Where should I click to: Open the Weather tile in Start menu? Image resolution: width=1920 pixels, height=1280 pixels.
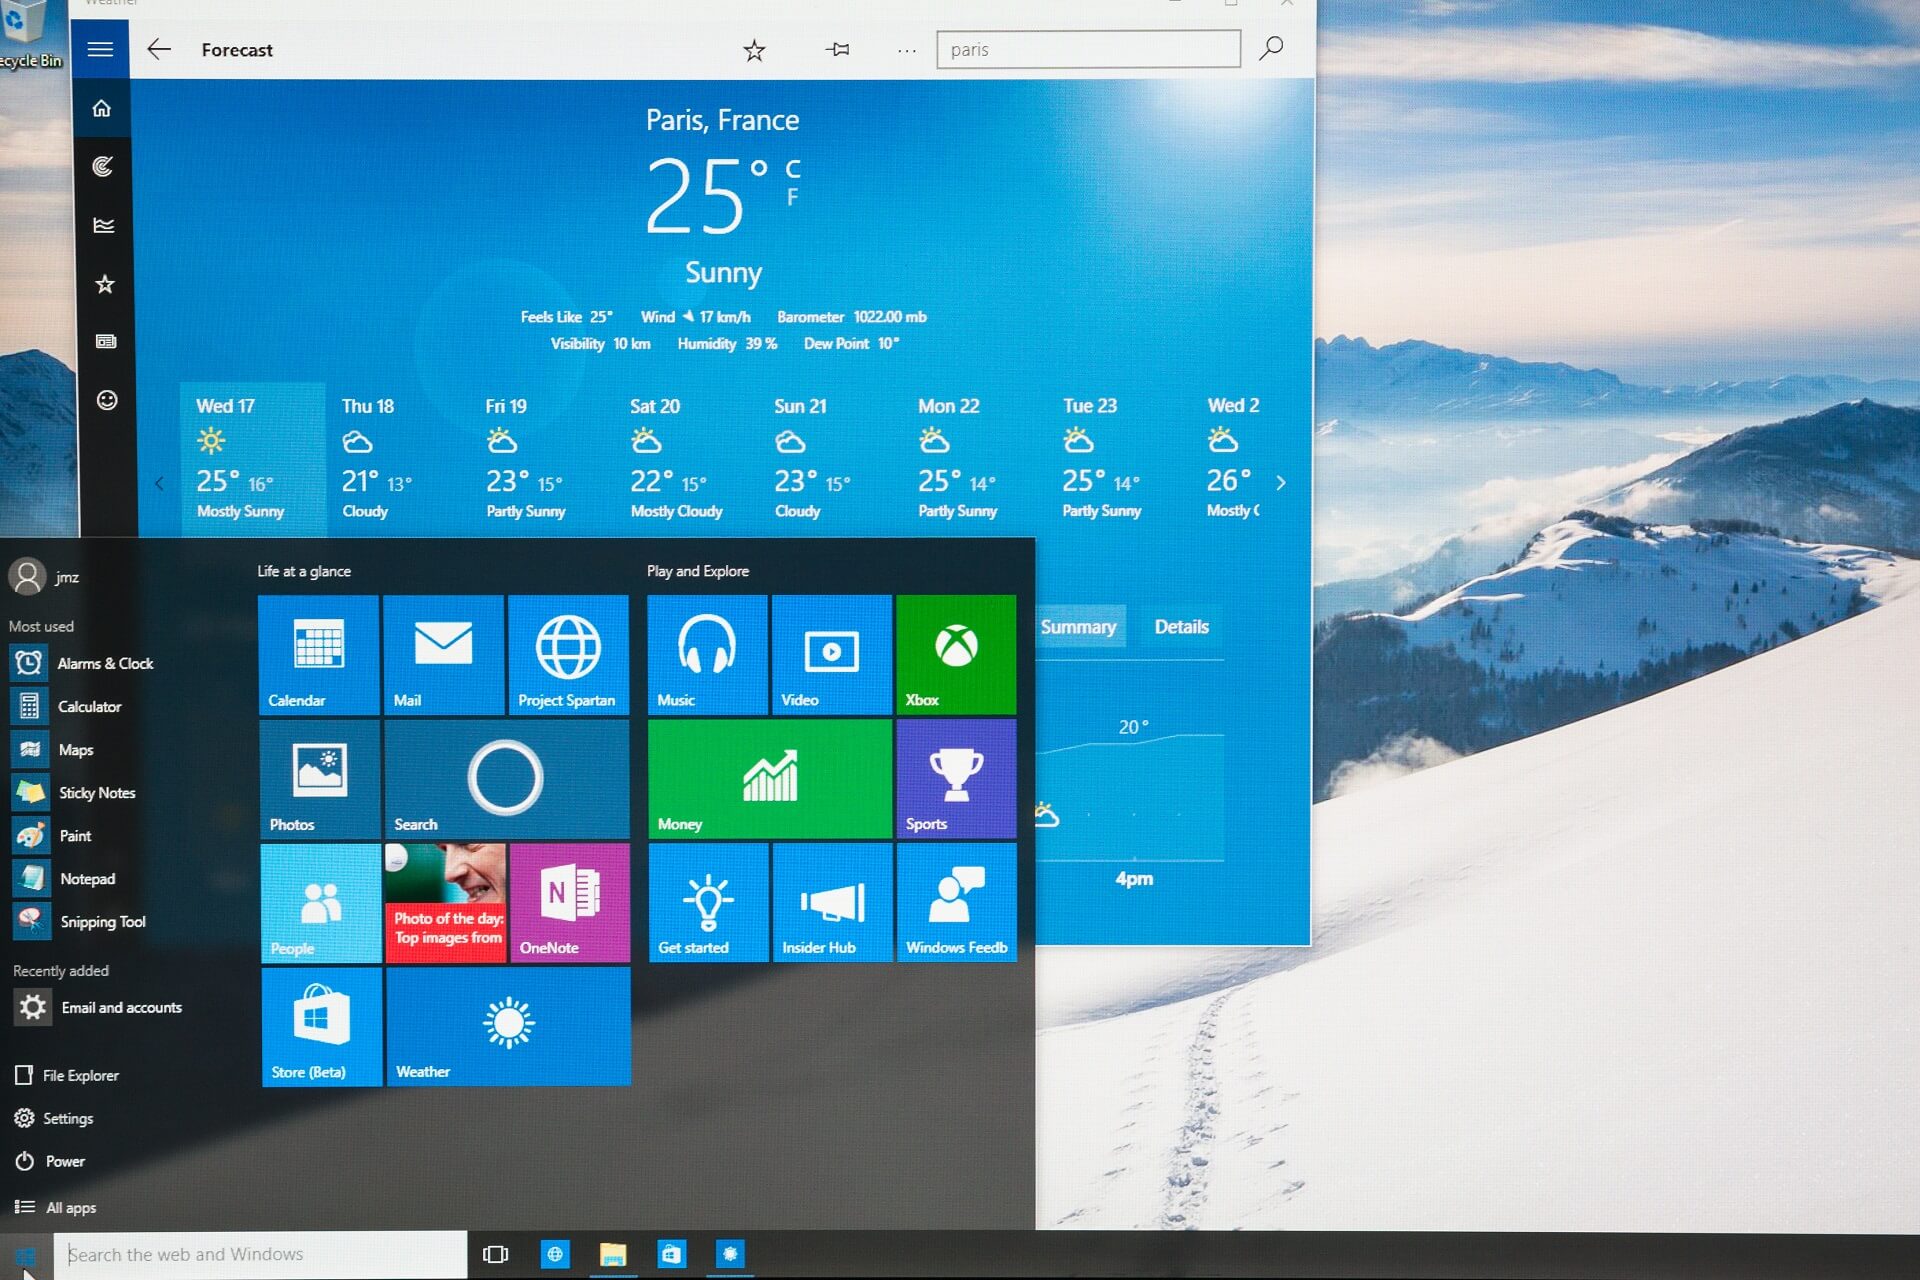click(508, 1027)
